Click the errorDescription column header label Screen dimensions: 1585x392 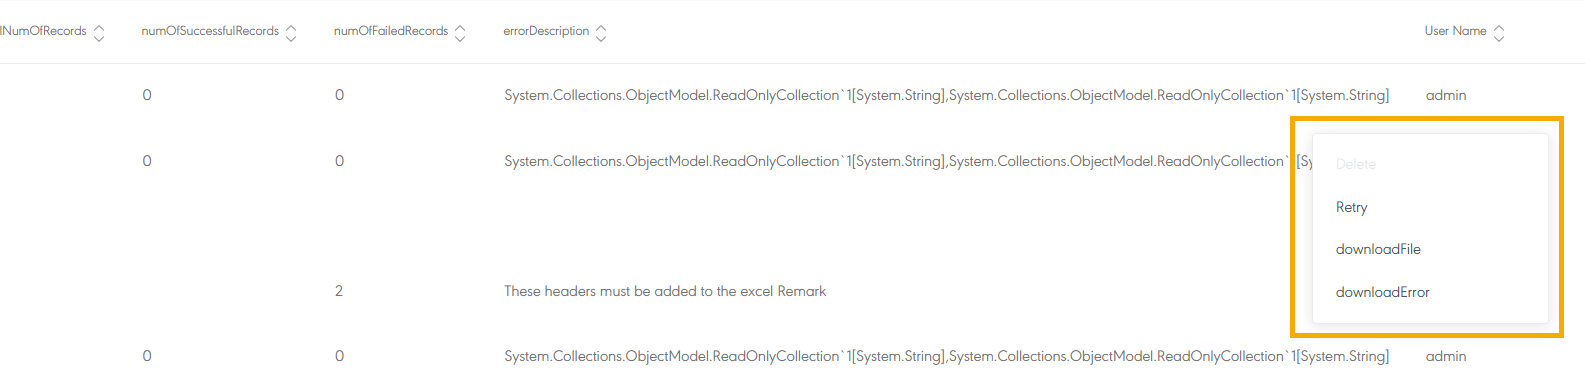click(x=546, y=31)
